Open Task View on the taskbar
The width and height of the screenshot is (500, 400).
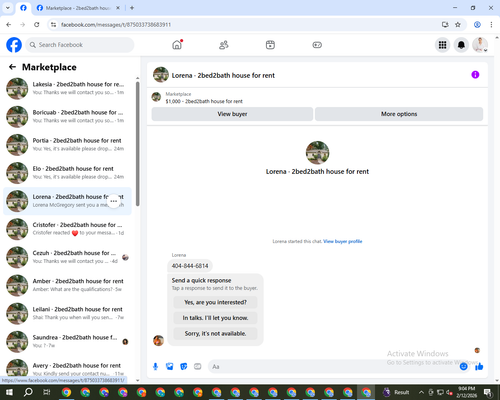47,392
